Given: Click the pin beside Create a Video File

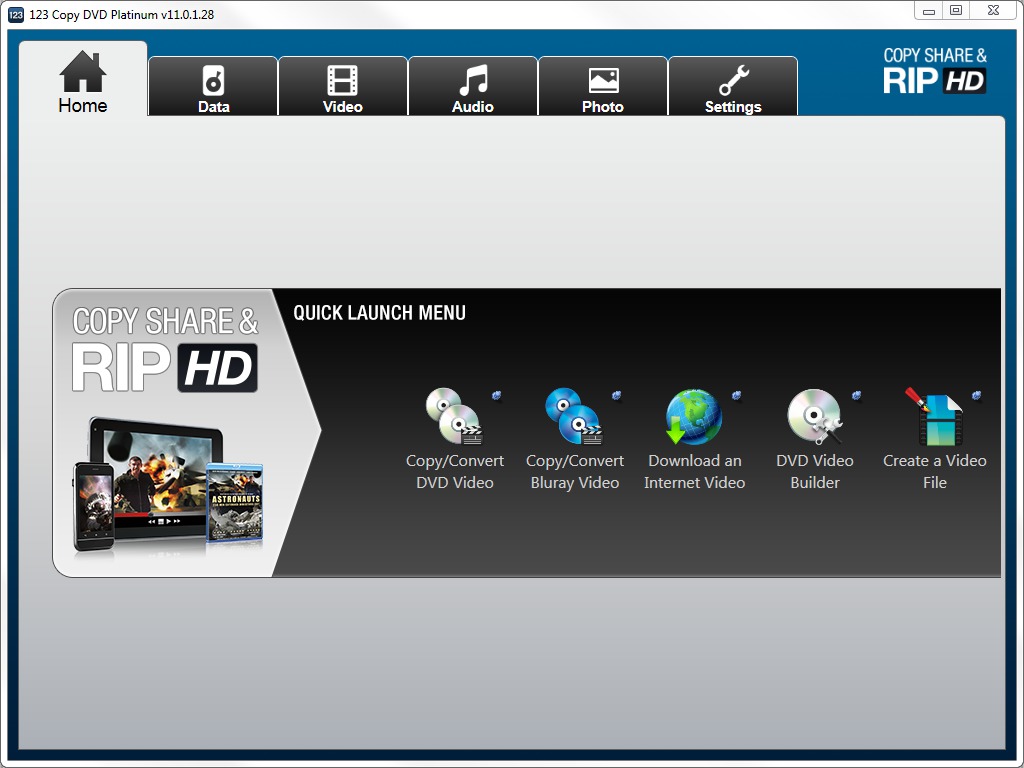Looking at the screenshot, I should click(x=977, y=395).
